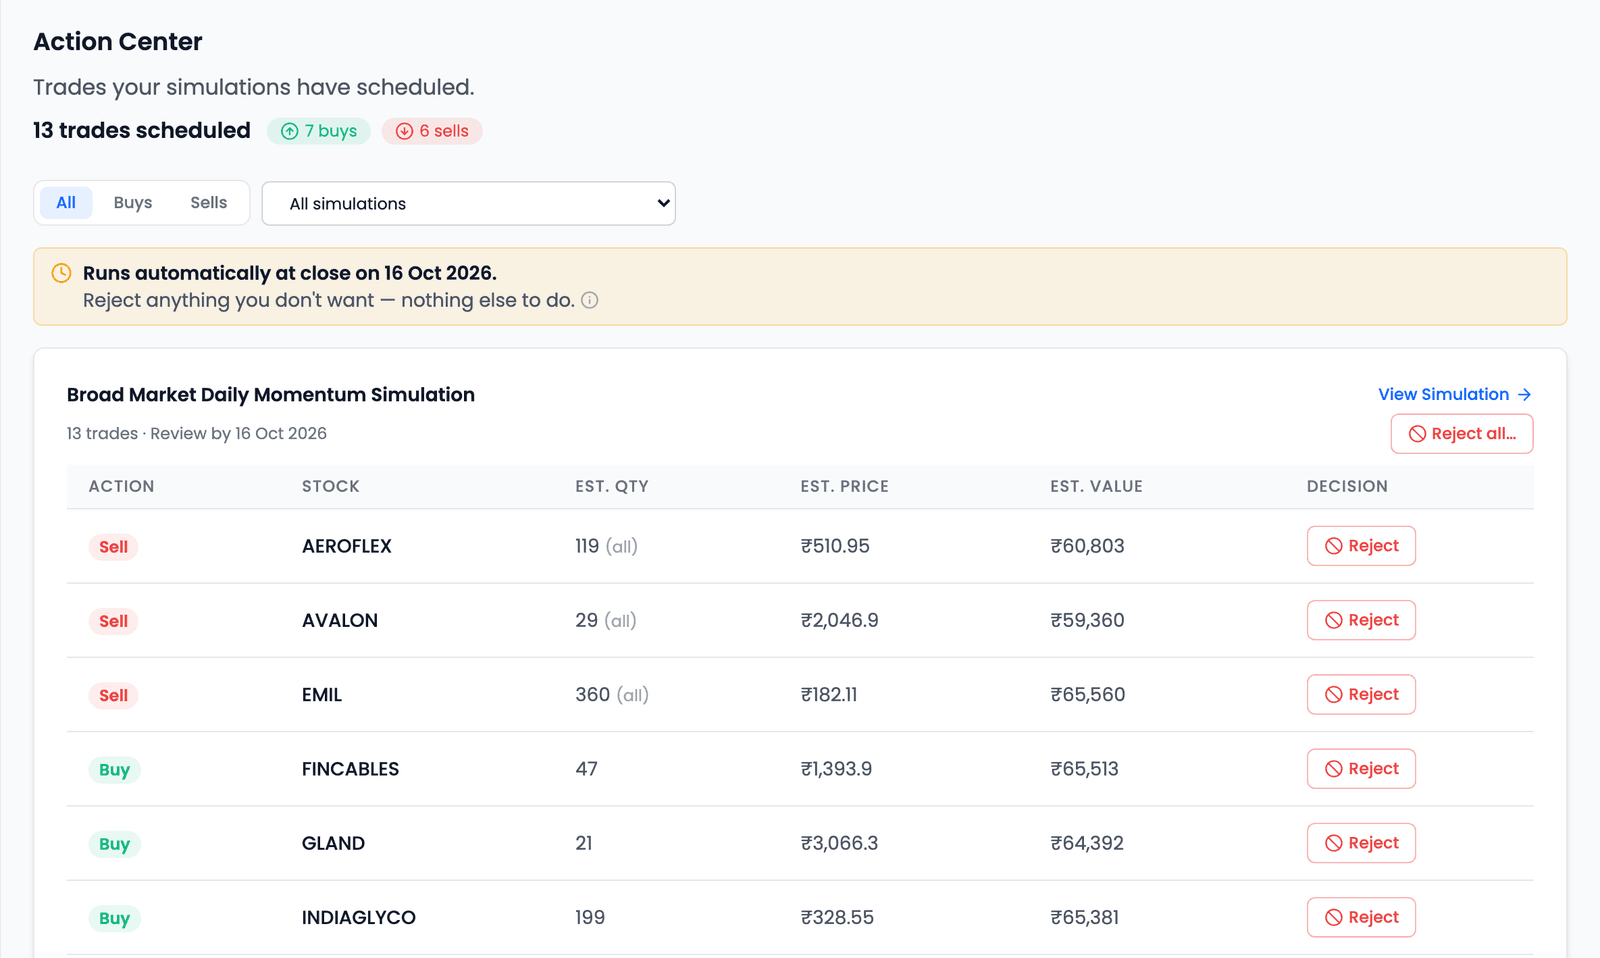Click the 6 sells badge
This screenshot has height=958, width=1600.
click(x=432, y=131)
